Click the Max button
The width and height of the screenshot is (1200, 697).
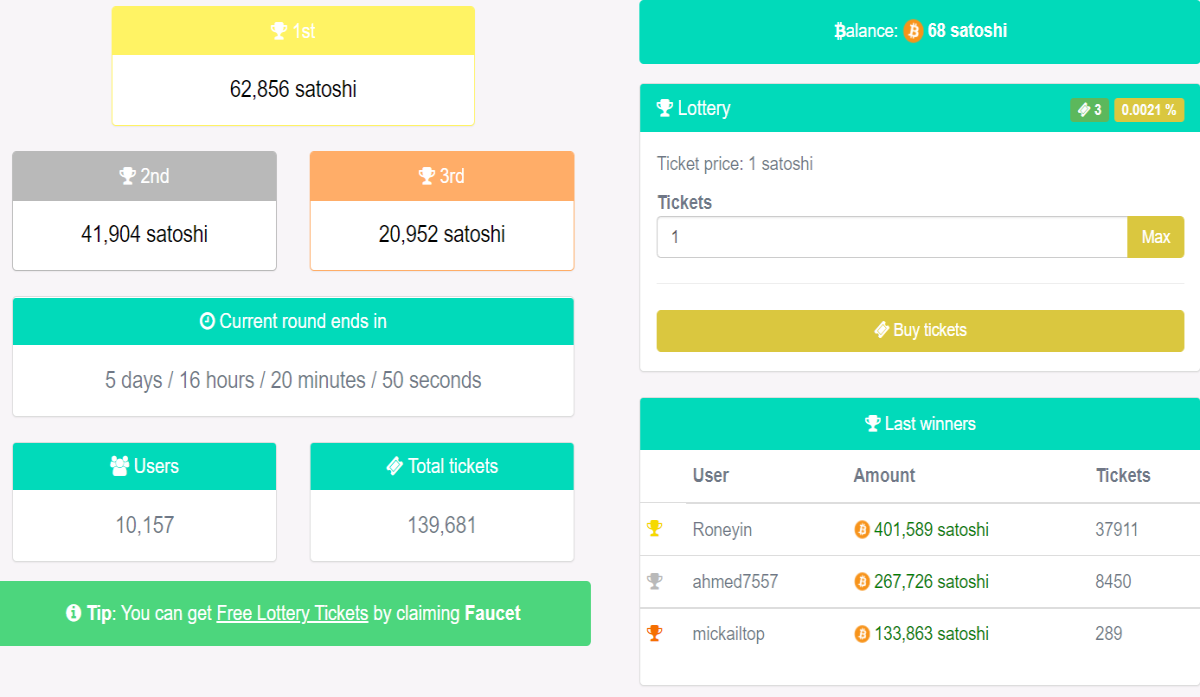(x=1156, y=237)
